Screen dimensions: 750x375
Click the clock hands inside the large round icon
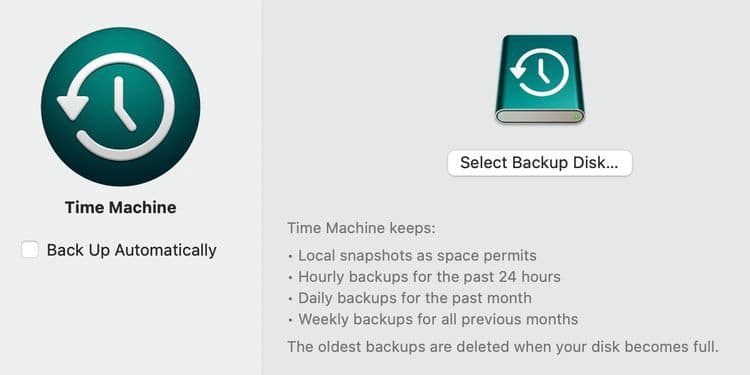(121, 105)
